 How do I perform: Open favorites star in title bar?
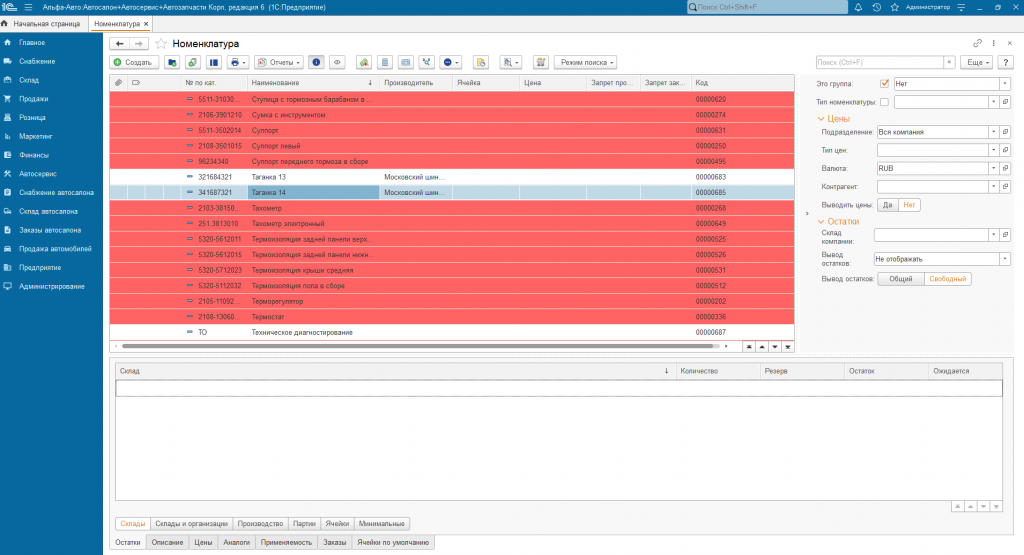tap(895, 7)
